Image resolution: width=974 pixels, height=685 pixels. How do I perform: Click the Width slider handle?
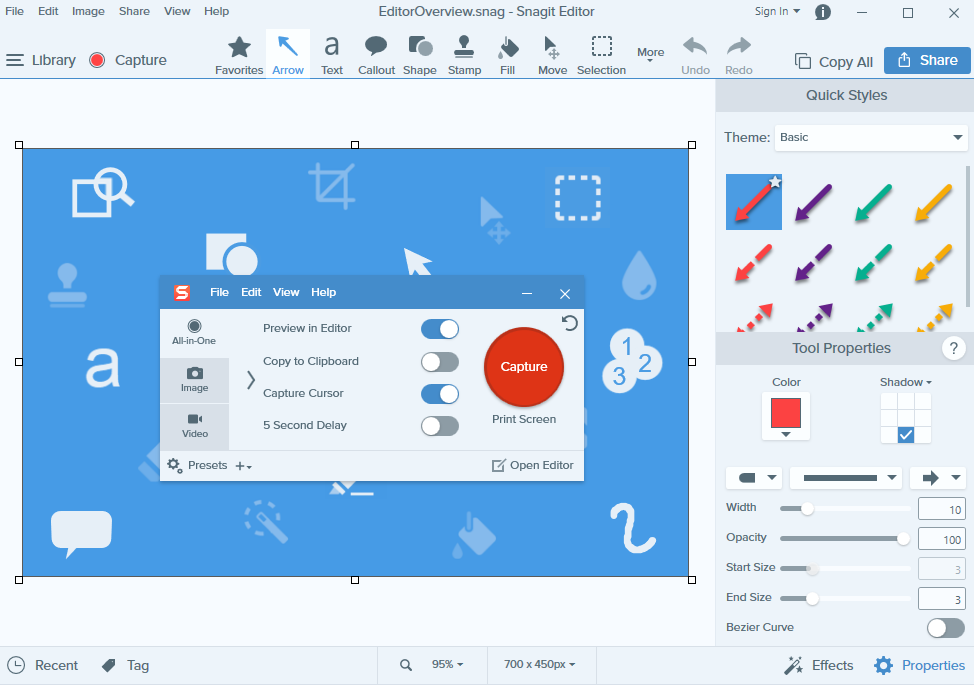tap(807, 509)
